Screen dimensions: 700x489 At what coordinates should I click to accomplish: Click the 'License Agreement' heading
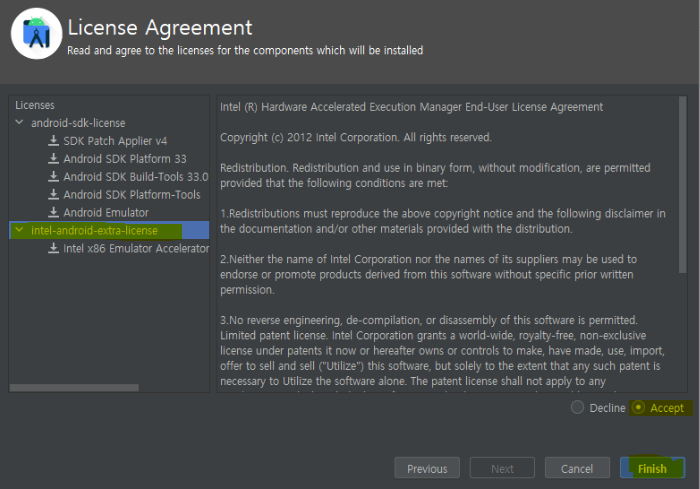click(160, 27)
